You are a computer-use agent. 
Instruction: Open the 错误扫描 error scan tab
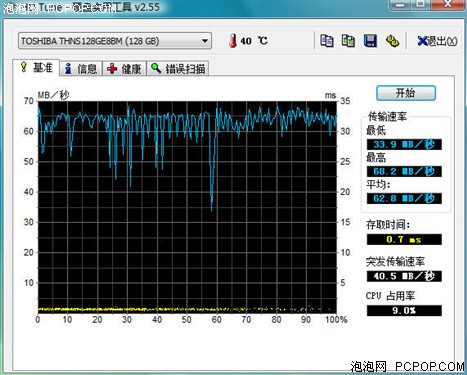(178, 69)
